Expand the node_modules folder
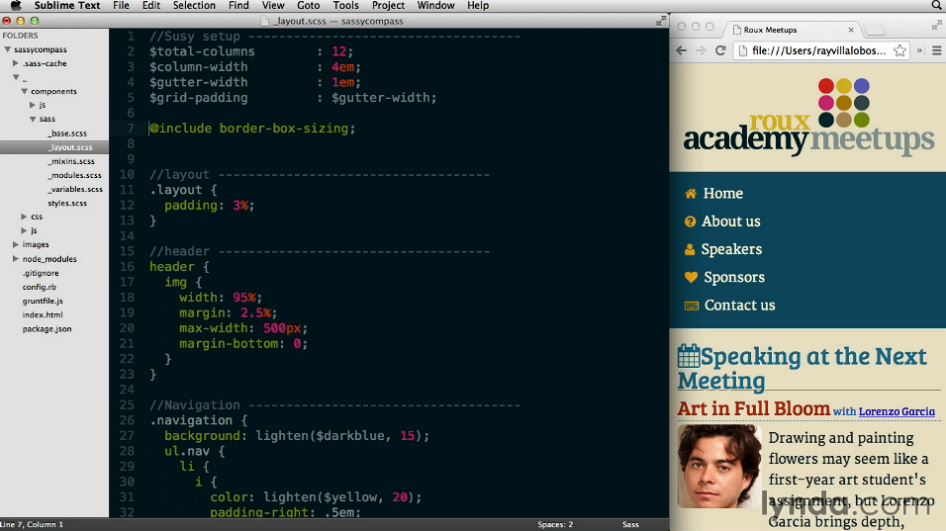Image resolution: width=946 pixels, height=531 pixels. [16, 259]
